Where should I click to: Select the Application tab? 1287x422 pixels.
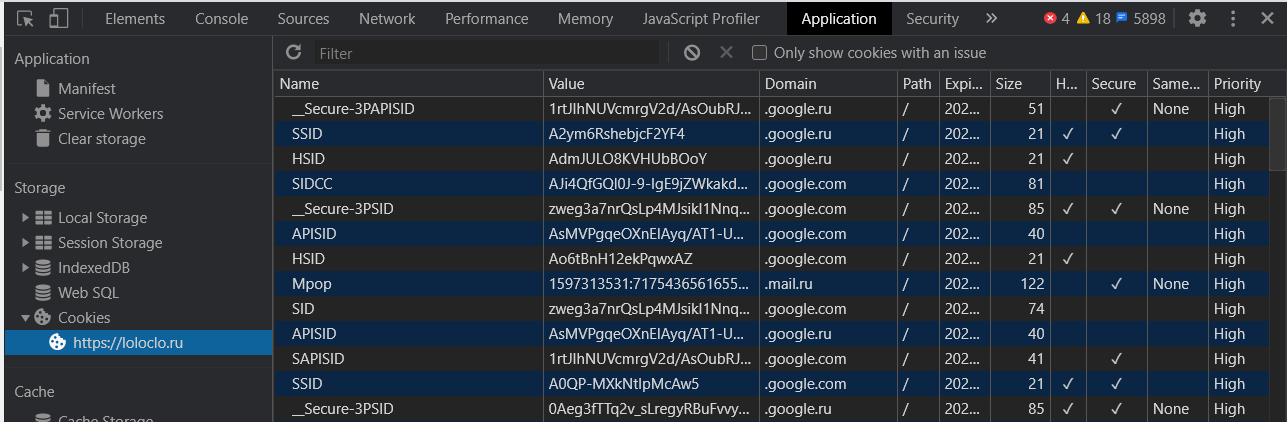[838, 19]
